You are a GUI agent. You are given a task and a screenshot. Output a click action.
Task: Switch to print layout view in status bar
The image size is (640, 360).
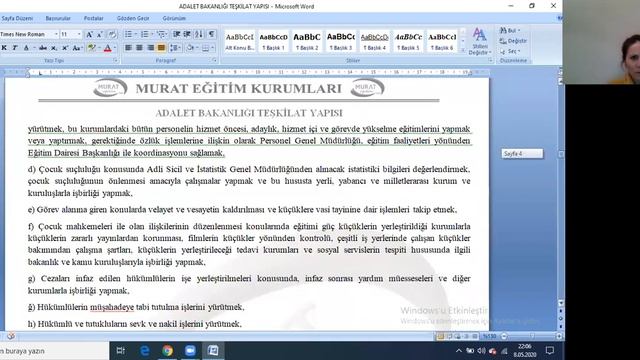pyautogui.click(x=440, y=336)
